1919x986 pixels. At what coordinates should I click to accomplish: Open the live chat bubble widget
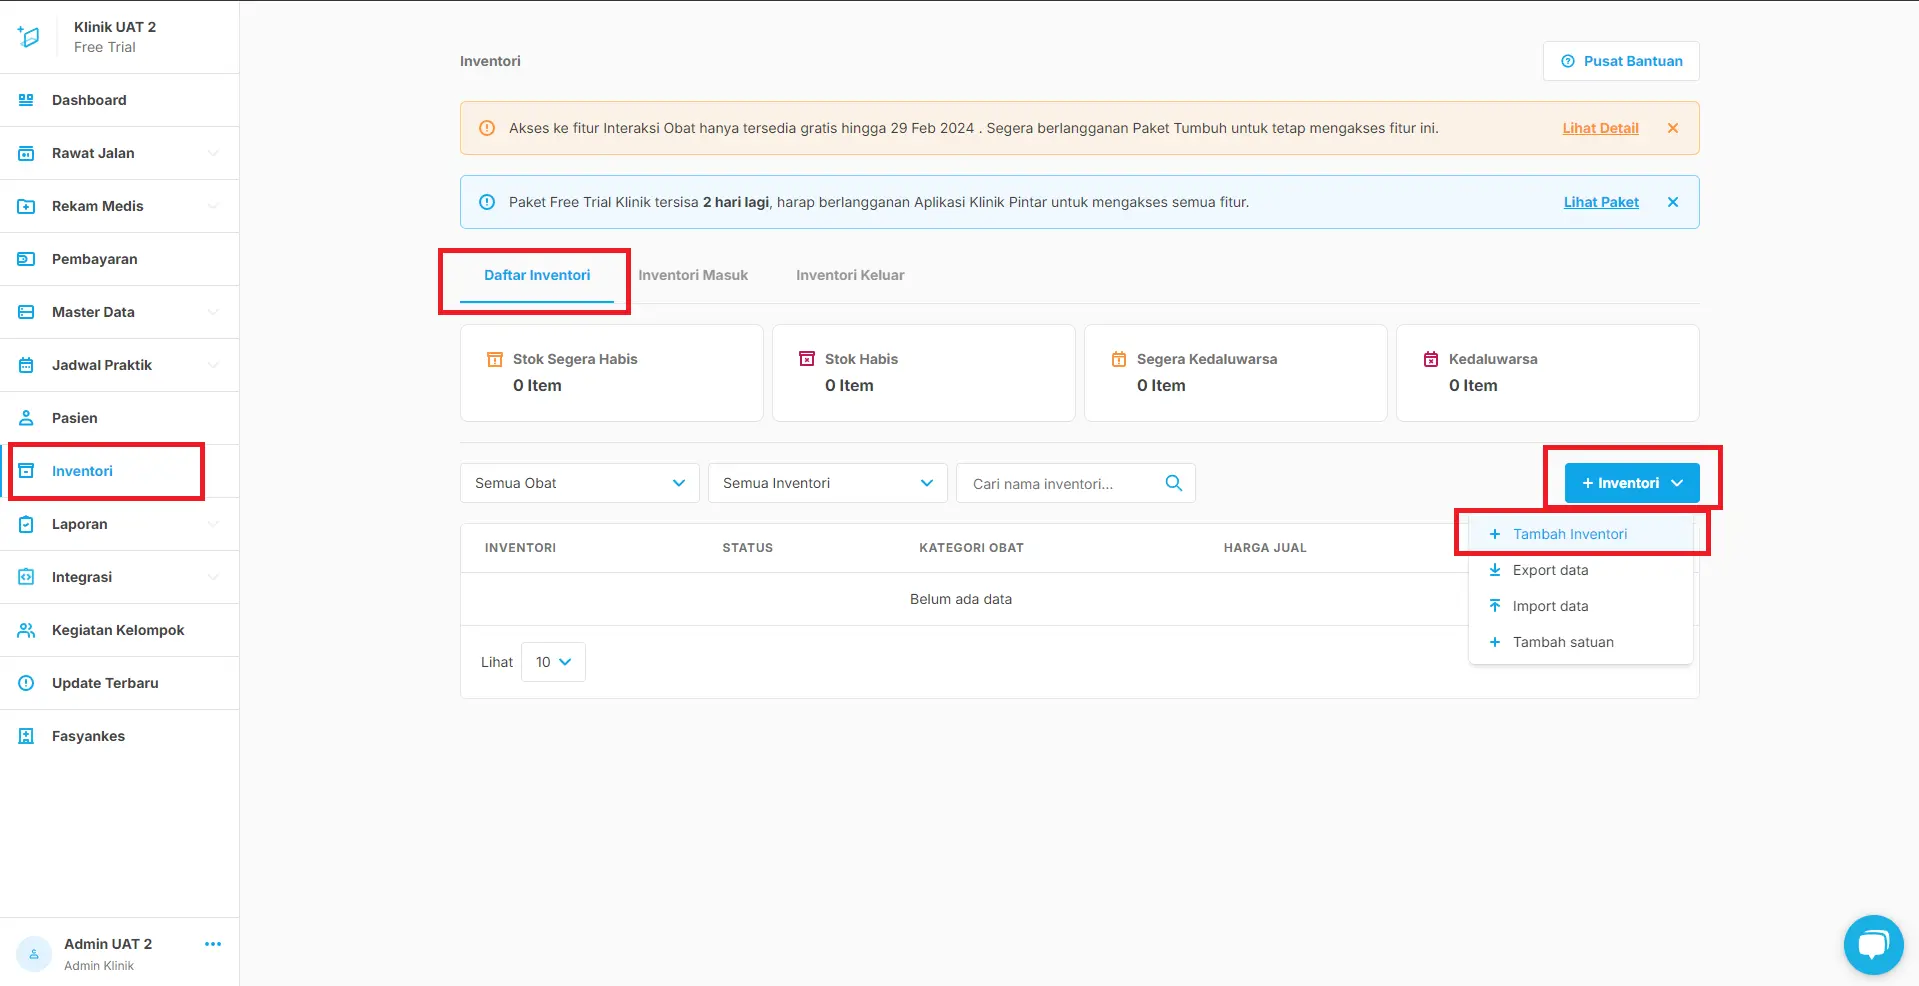[1873, 944]
